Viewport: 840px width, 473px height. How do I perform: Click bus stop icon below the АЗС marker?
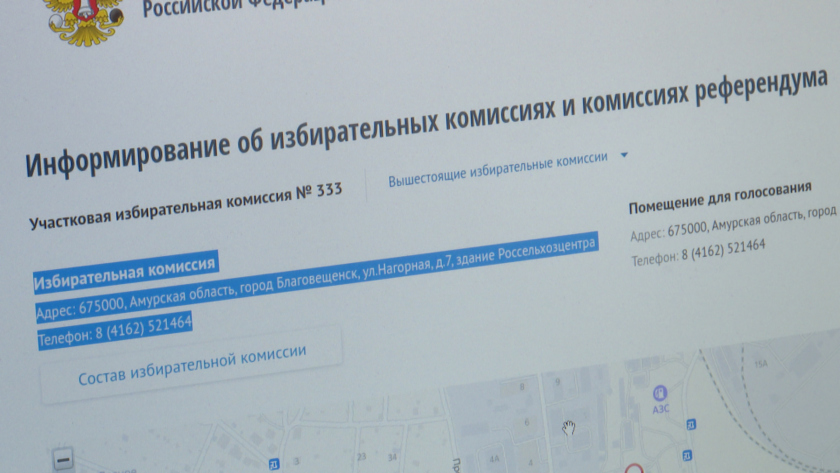[x=691, y=424]
